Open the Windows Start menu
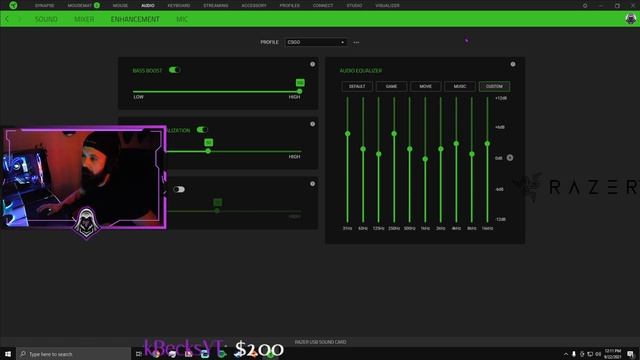The width and height of the screenshot is (640, 360). coord(8,354)
